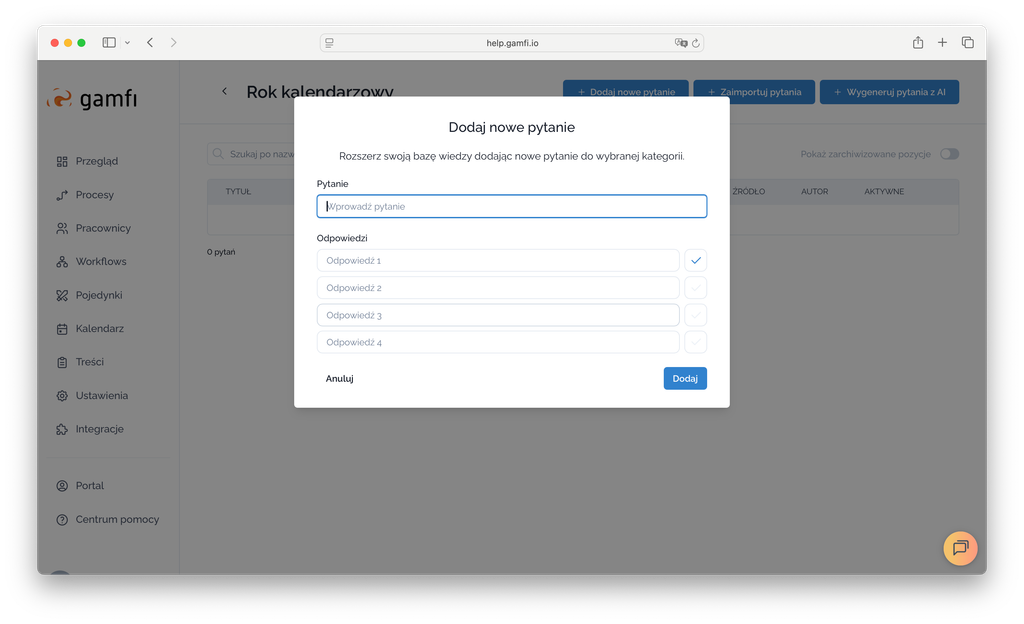Image resolution: width=1024 pixels, height=624 pixels.
Task: Click the Safari sidebar toggle icon
Action: 109,43
